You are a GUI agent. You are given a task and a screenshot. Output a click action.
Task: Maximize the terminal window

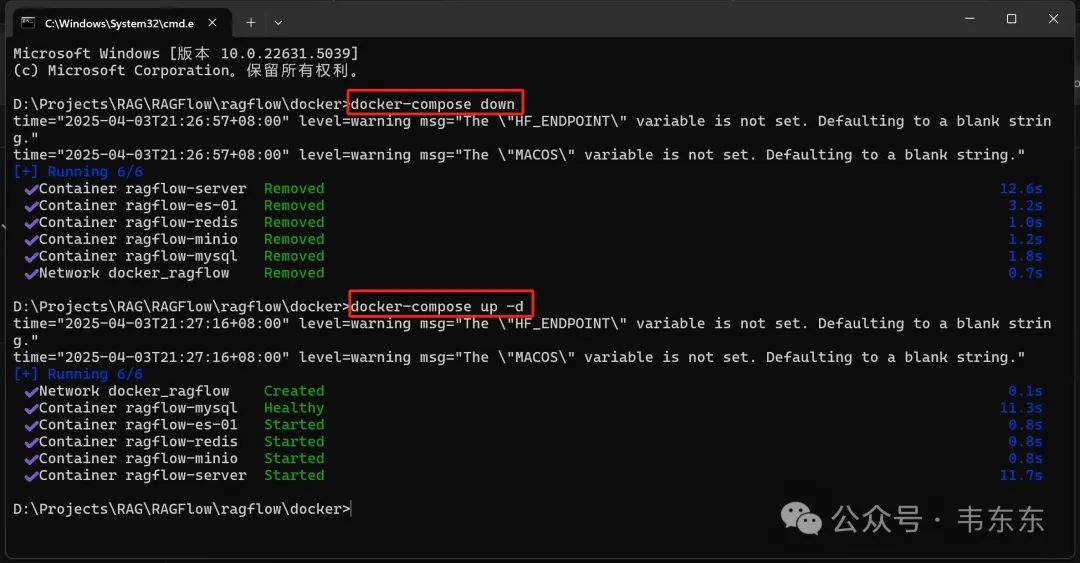point(1011,19)
